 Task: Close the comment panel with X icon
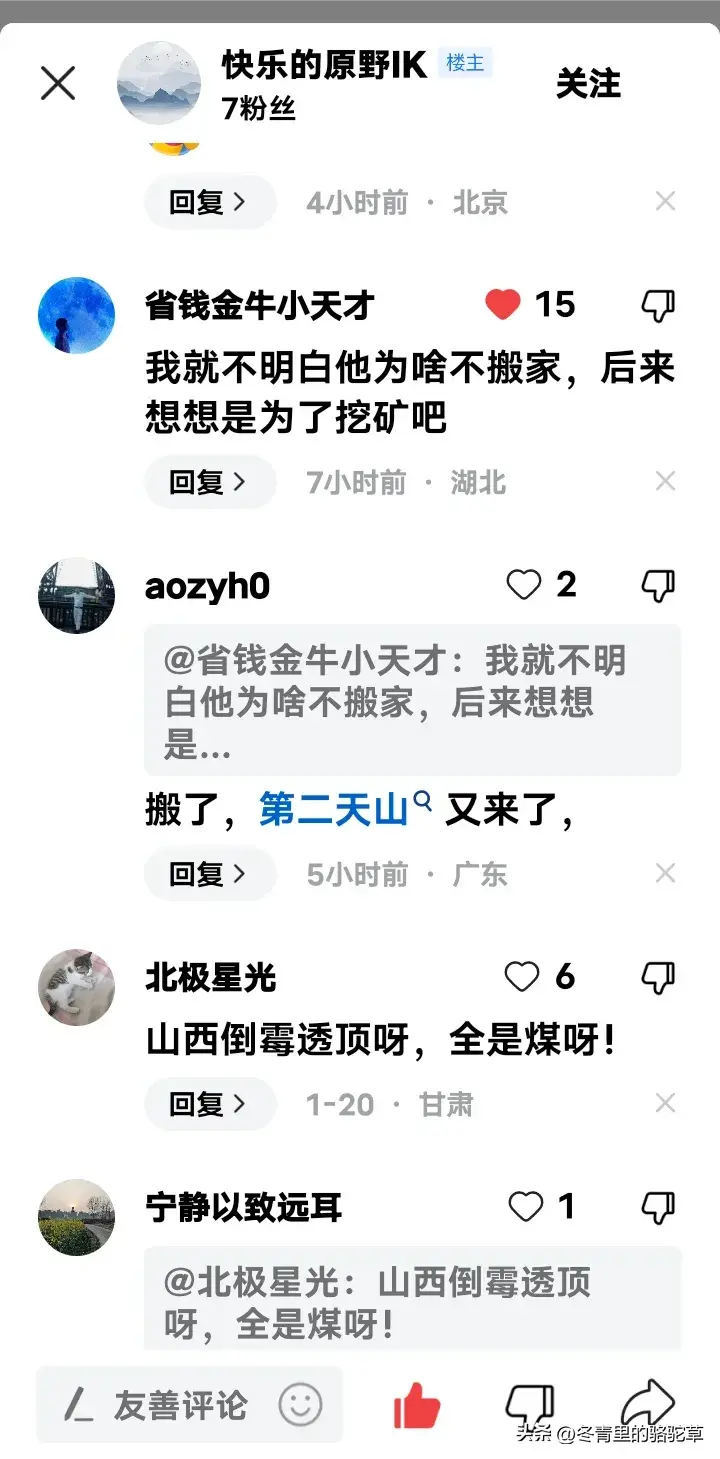coord(58,83)
